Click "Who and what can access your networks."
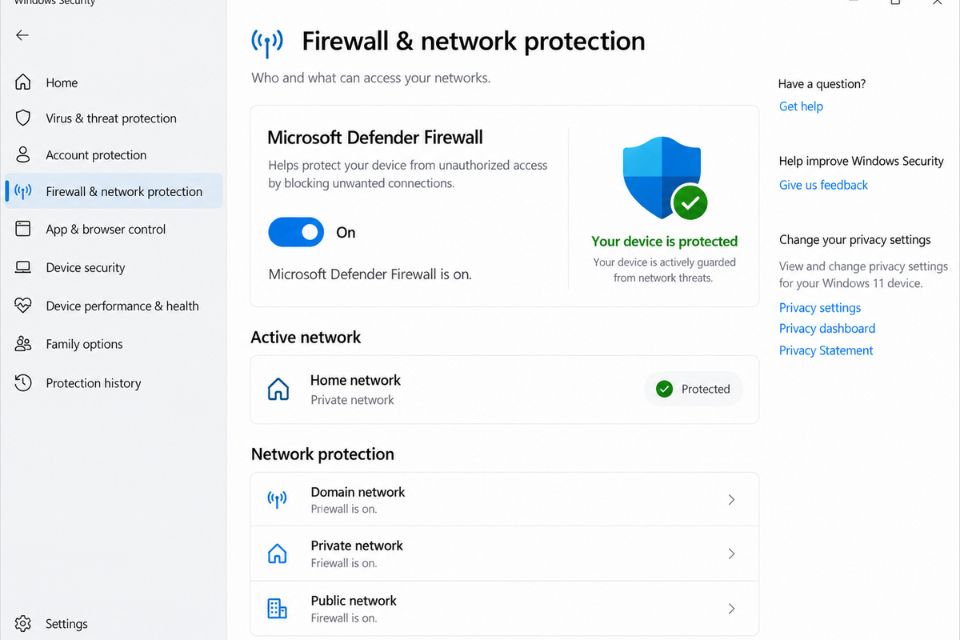This screenshot has height=640, width=960. point(371,78)
